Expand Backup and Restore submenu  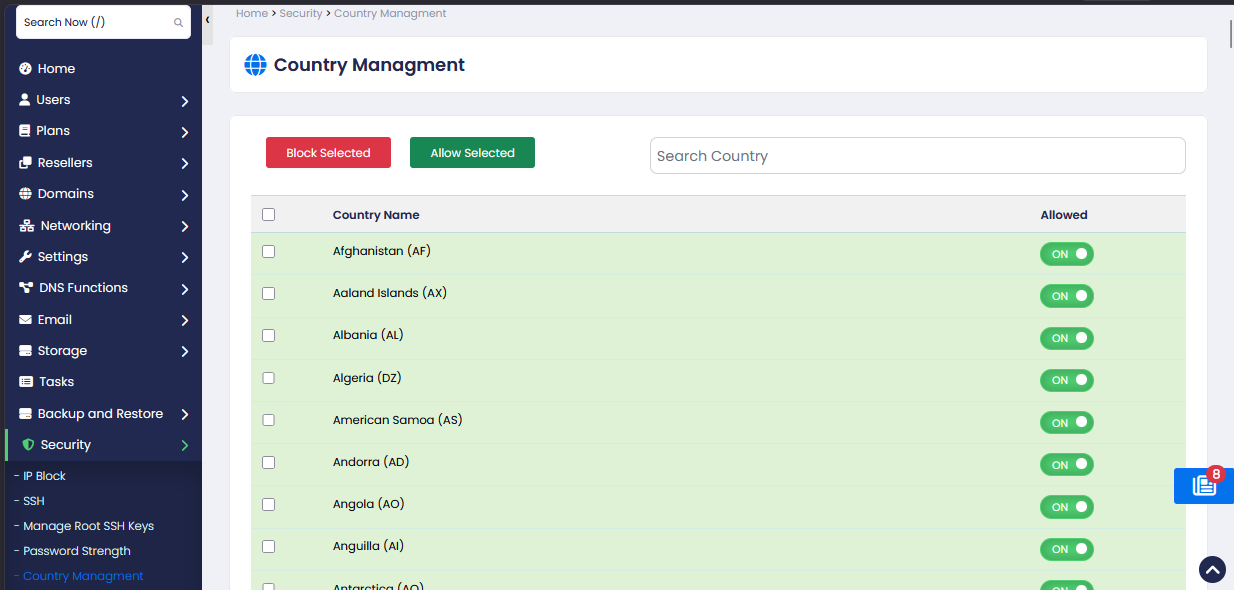185,414
